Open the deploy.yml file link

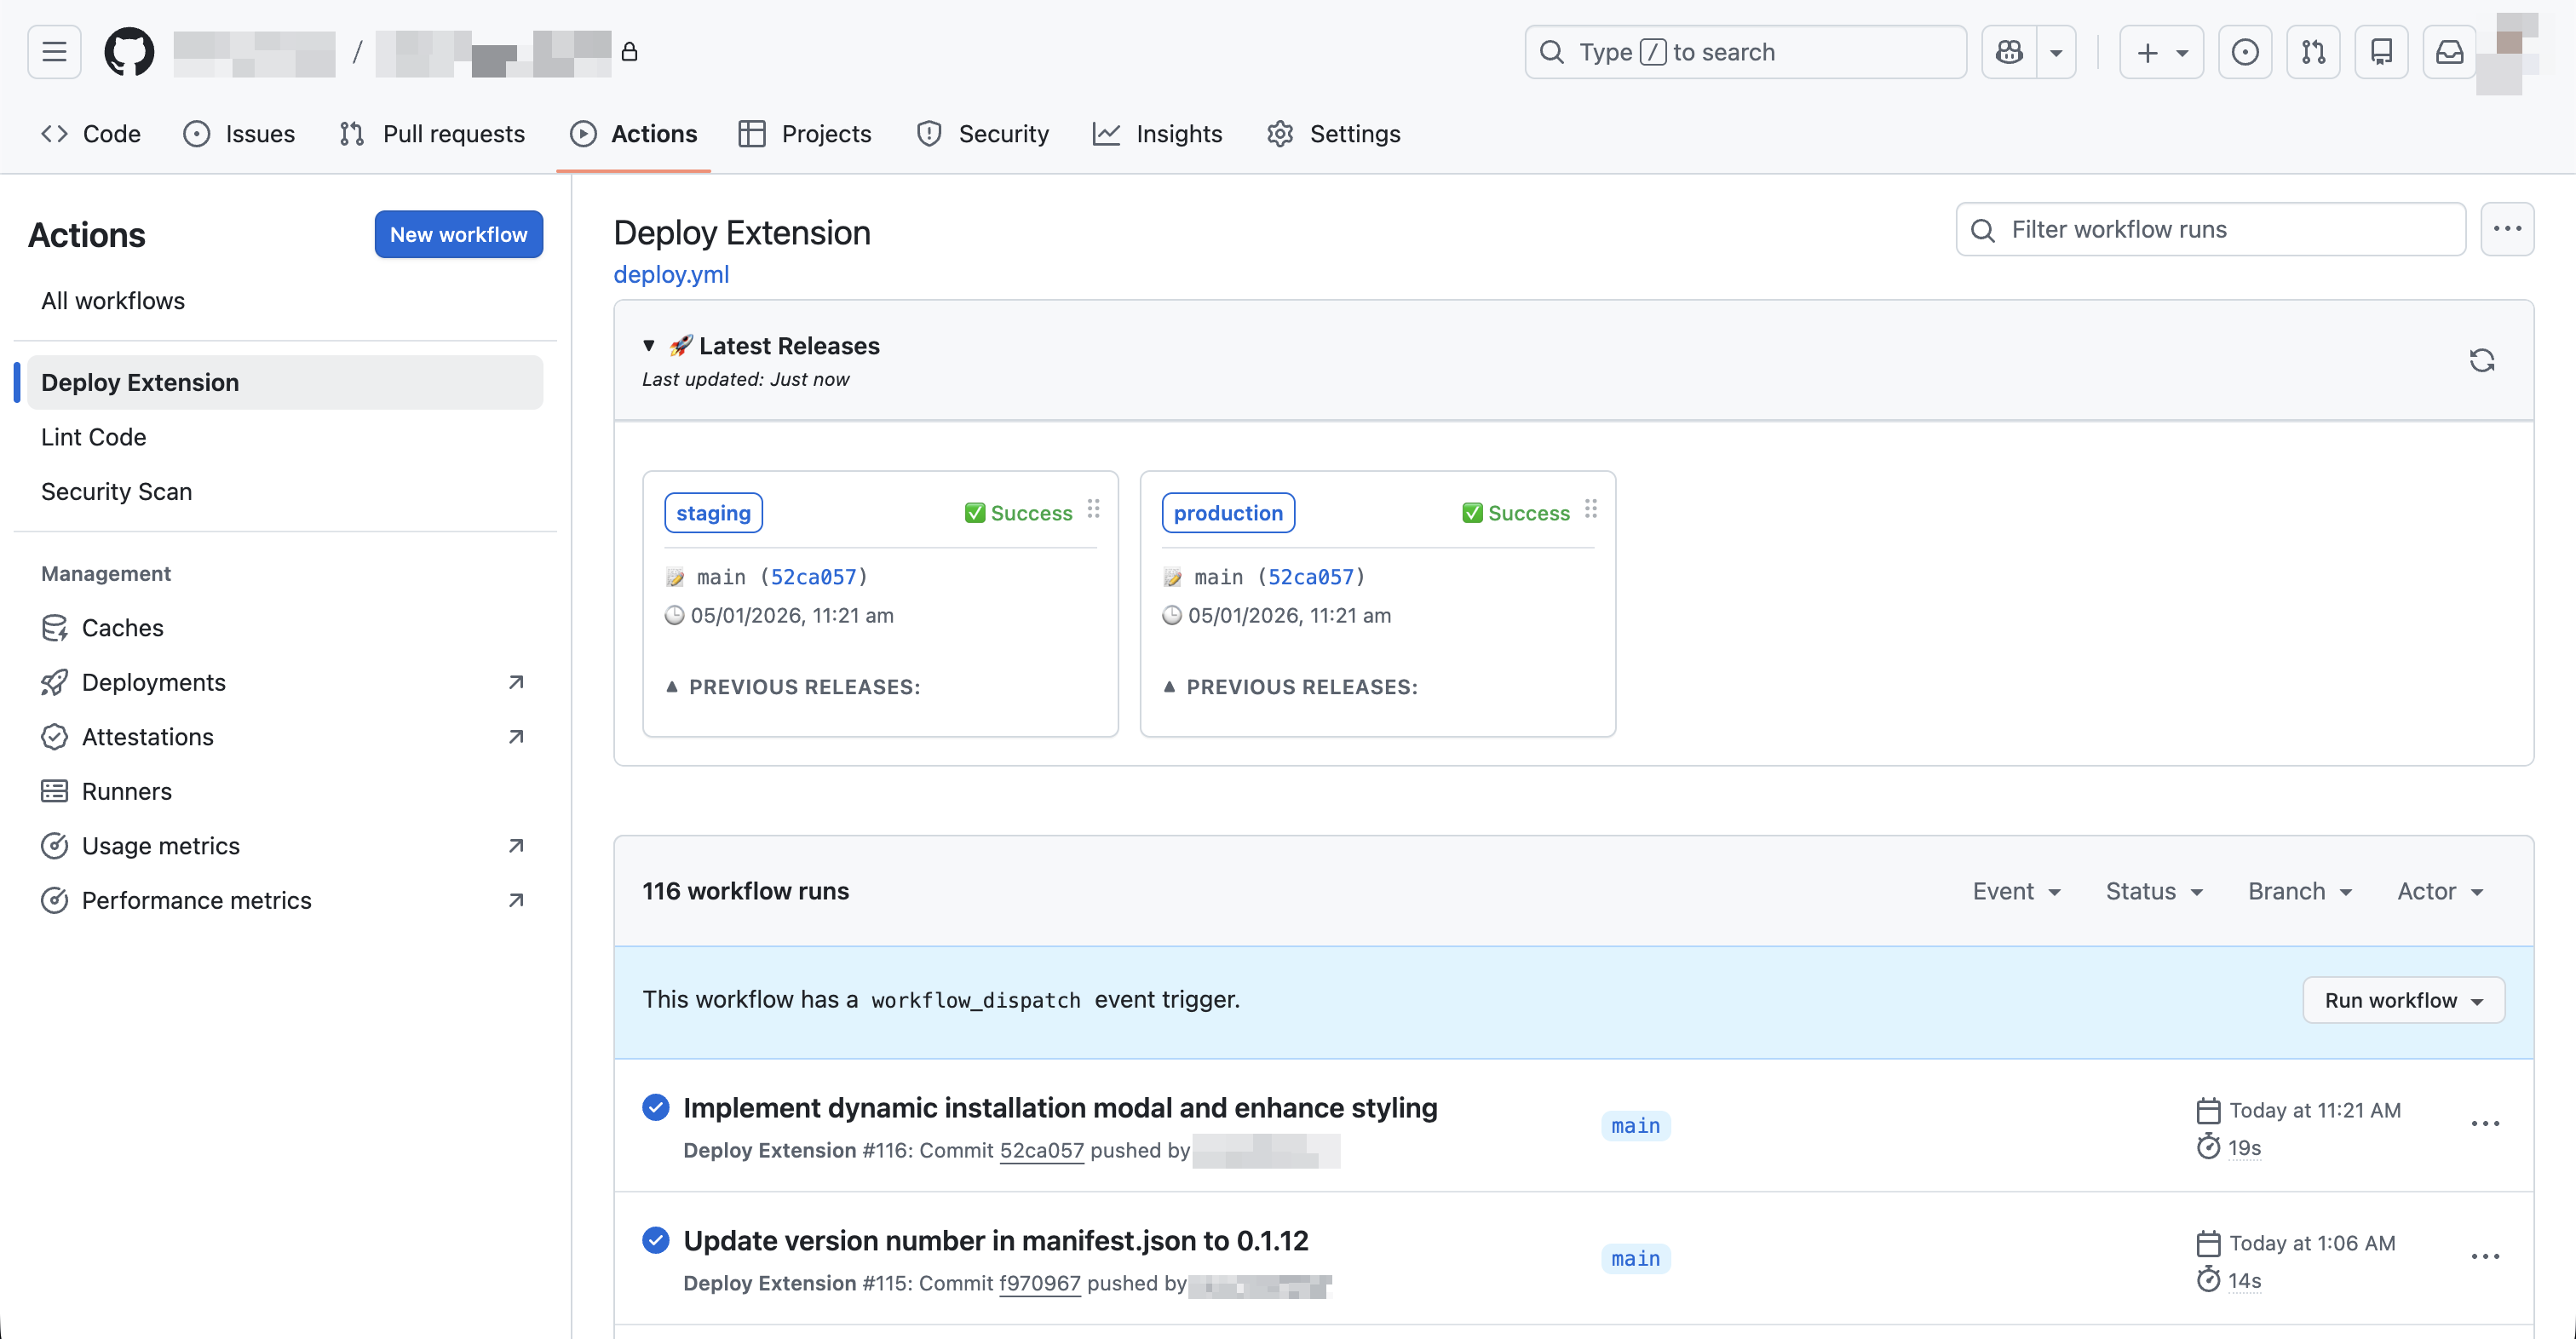coord(671,274)
